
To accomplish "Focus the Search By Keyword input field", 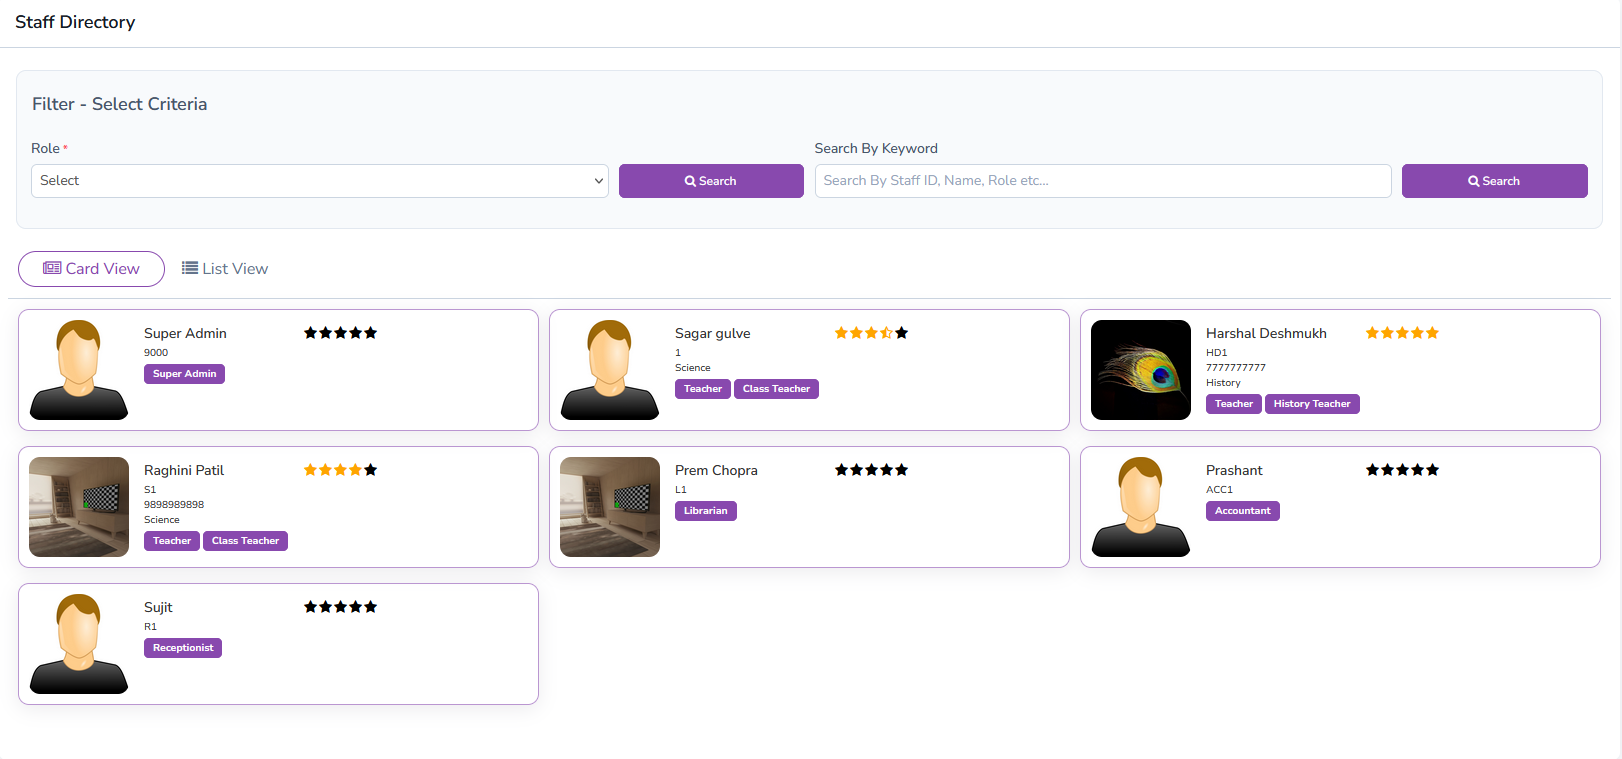I will click(1102, 181).
